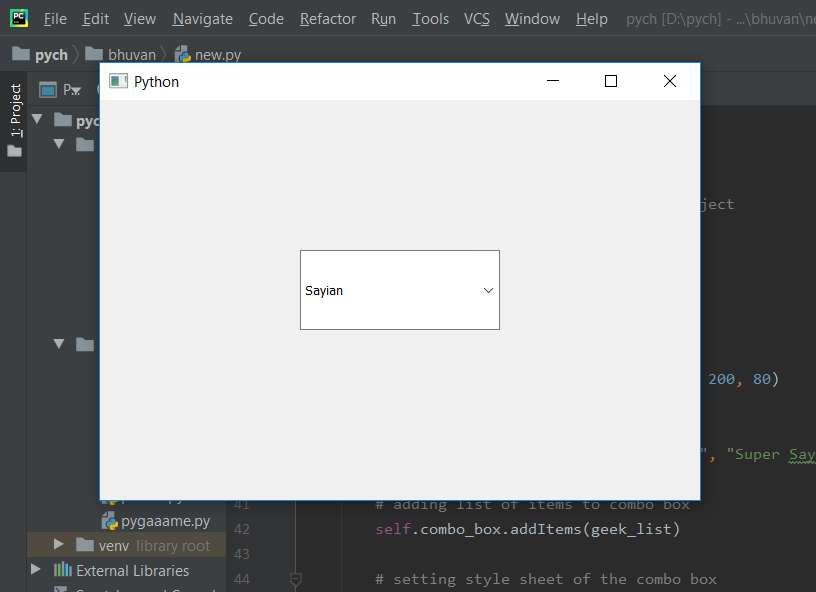Open the Refactor menu

327,19
